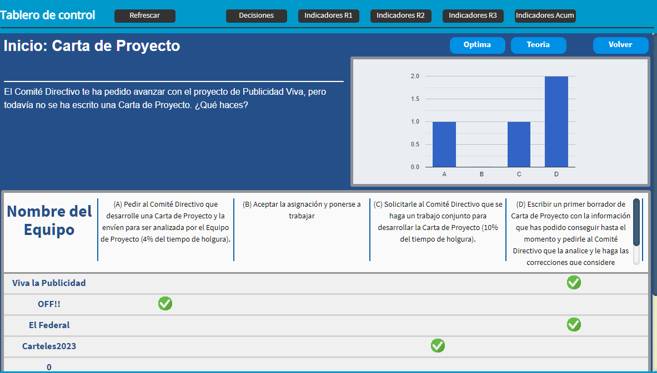Open the Decisiones tab
This screenshot has height=373, width=657.
click(x=256, y=16)
